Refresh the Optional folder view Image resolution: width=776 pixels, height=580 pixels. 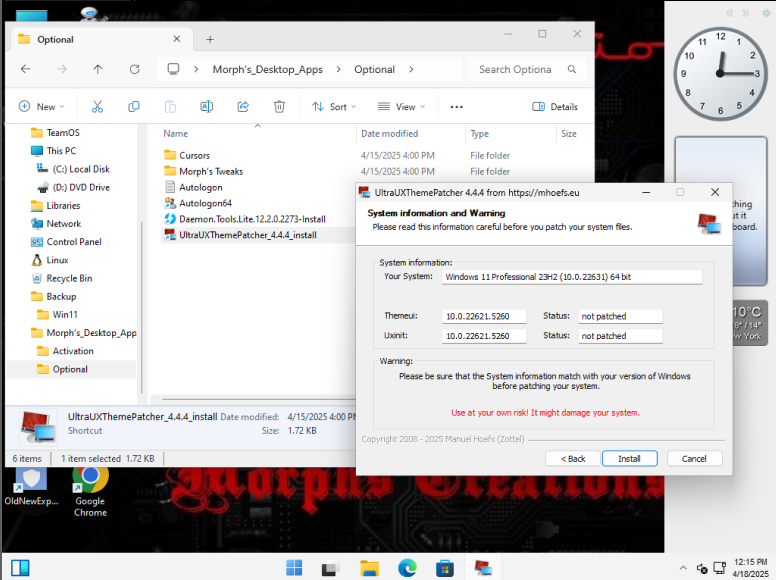[x=135, y=69]
